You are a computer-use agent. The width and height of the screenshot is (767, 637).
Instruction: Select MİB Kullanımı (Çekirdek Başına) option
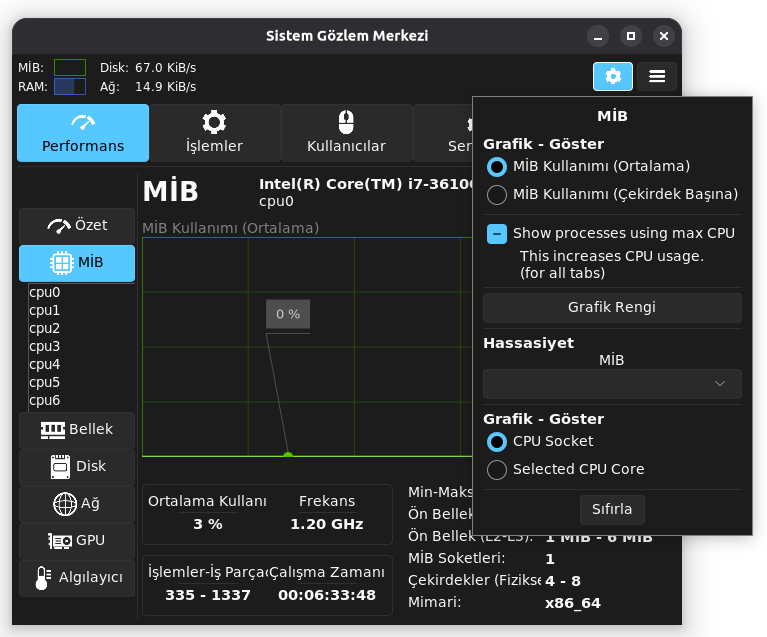[497, 194]
